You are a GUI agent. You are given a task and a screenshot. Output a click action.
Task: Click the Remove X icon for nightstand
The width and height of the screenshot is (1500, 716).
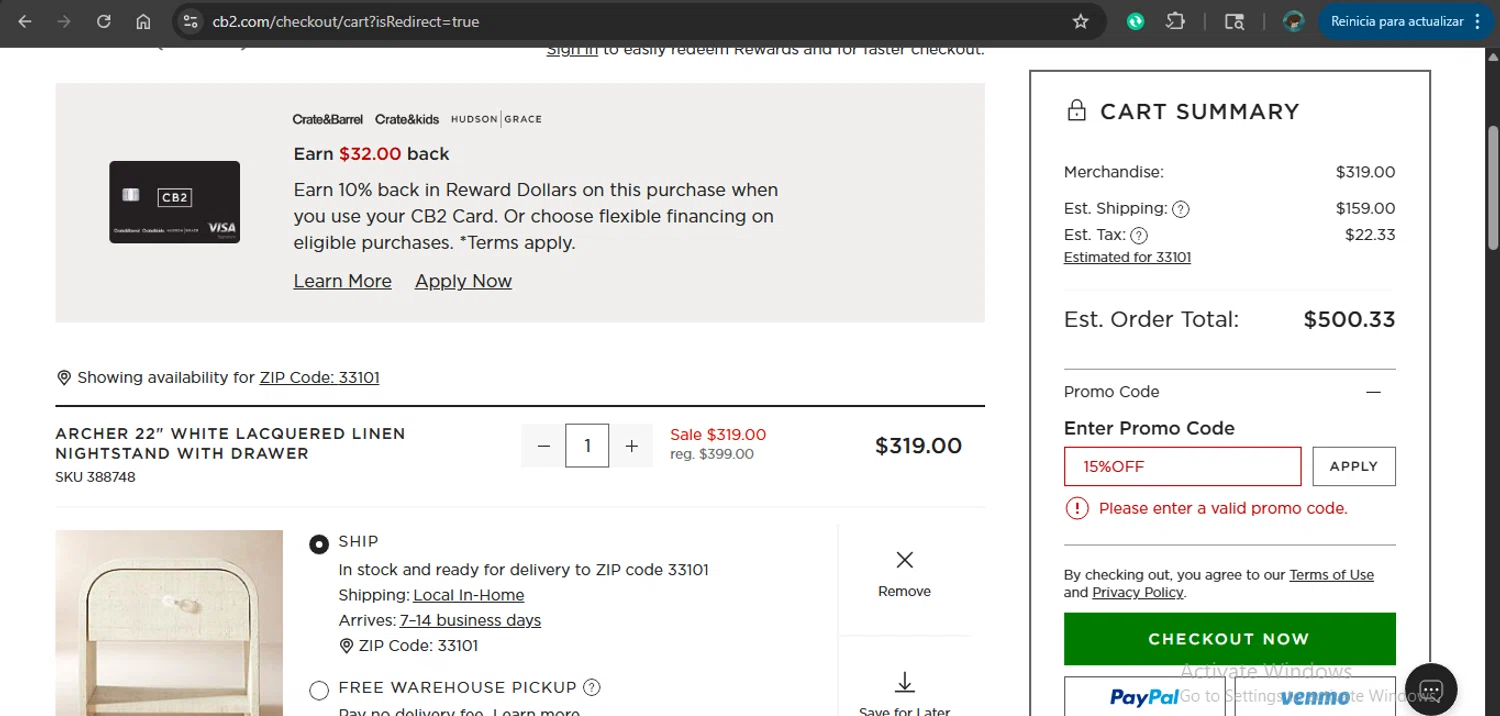click(904, 560)
